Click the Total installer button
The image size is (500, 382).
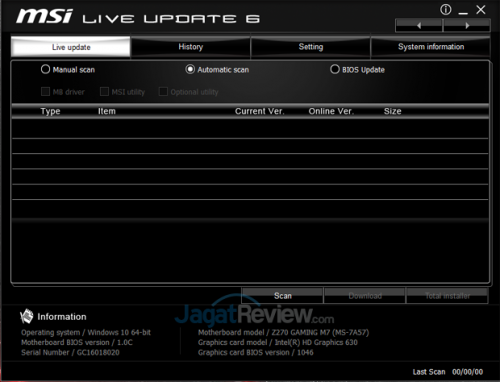(x=447, y=296)
